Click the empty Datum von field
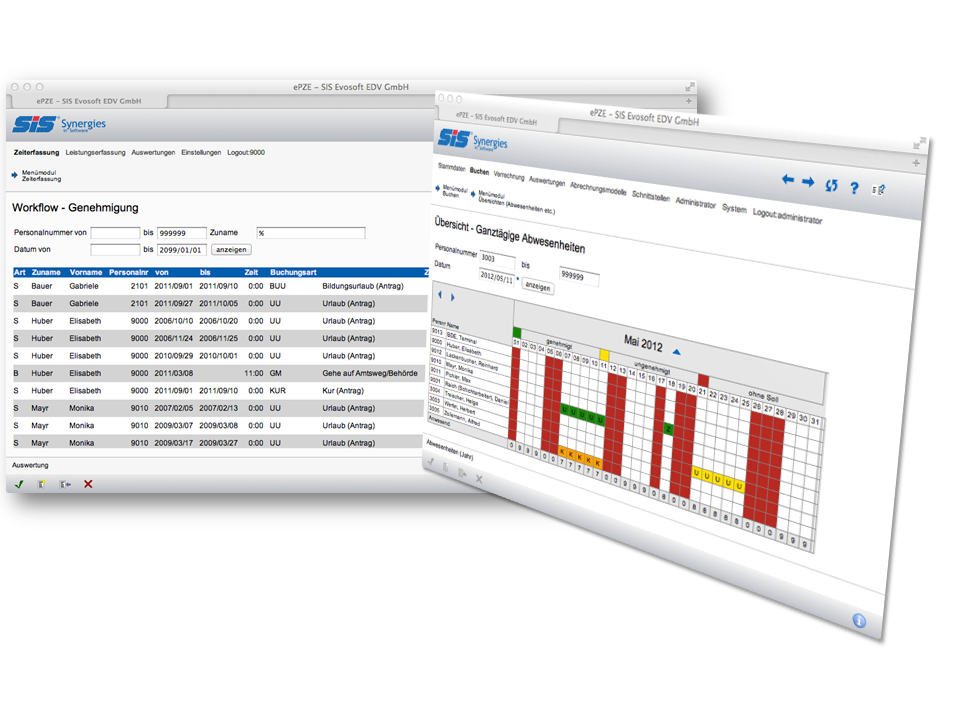This screenshot has width=960, height=720. point(115,249)
